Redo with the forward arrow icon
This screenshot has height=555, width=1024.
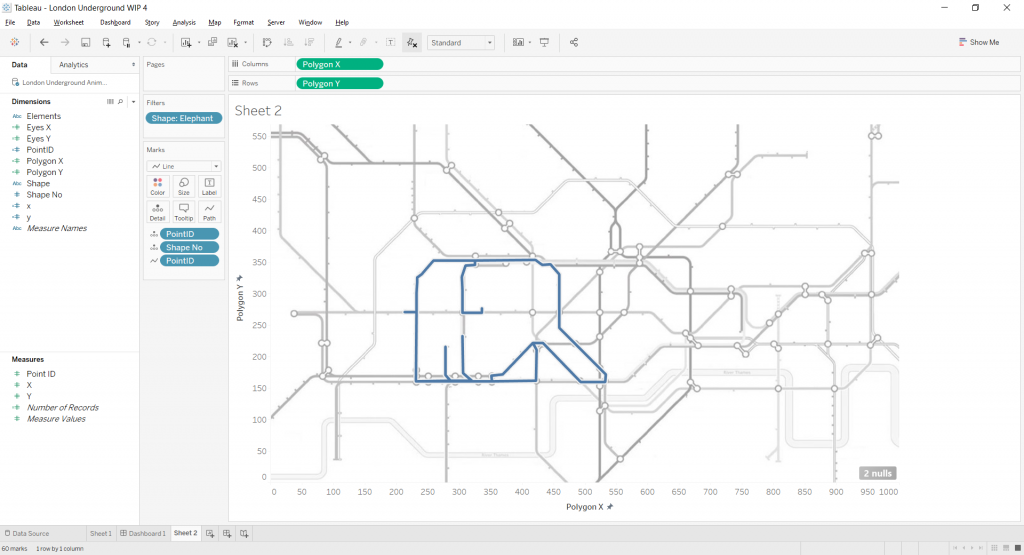tap(65, 42)
